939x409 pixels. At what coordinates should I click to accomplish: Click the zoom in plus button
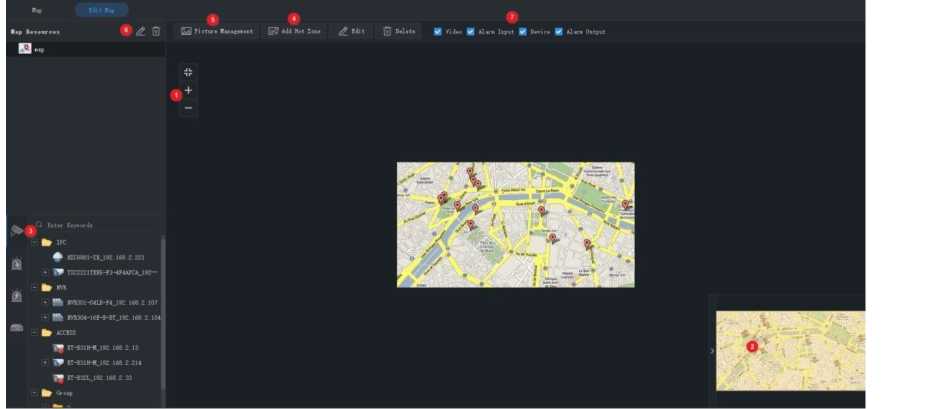click(188, 90)
